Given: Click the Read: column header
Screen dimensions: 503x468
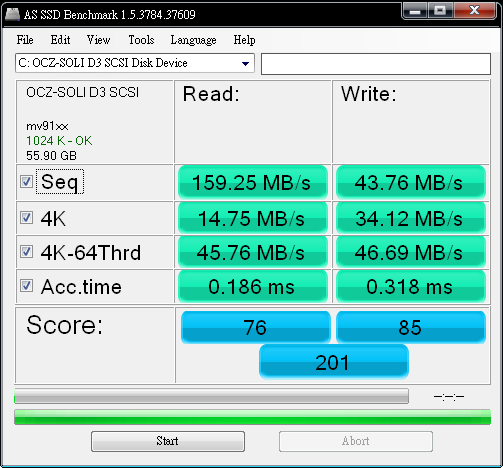Looking at the screenshot, I should (x=211, y=94).
